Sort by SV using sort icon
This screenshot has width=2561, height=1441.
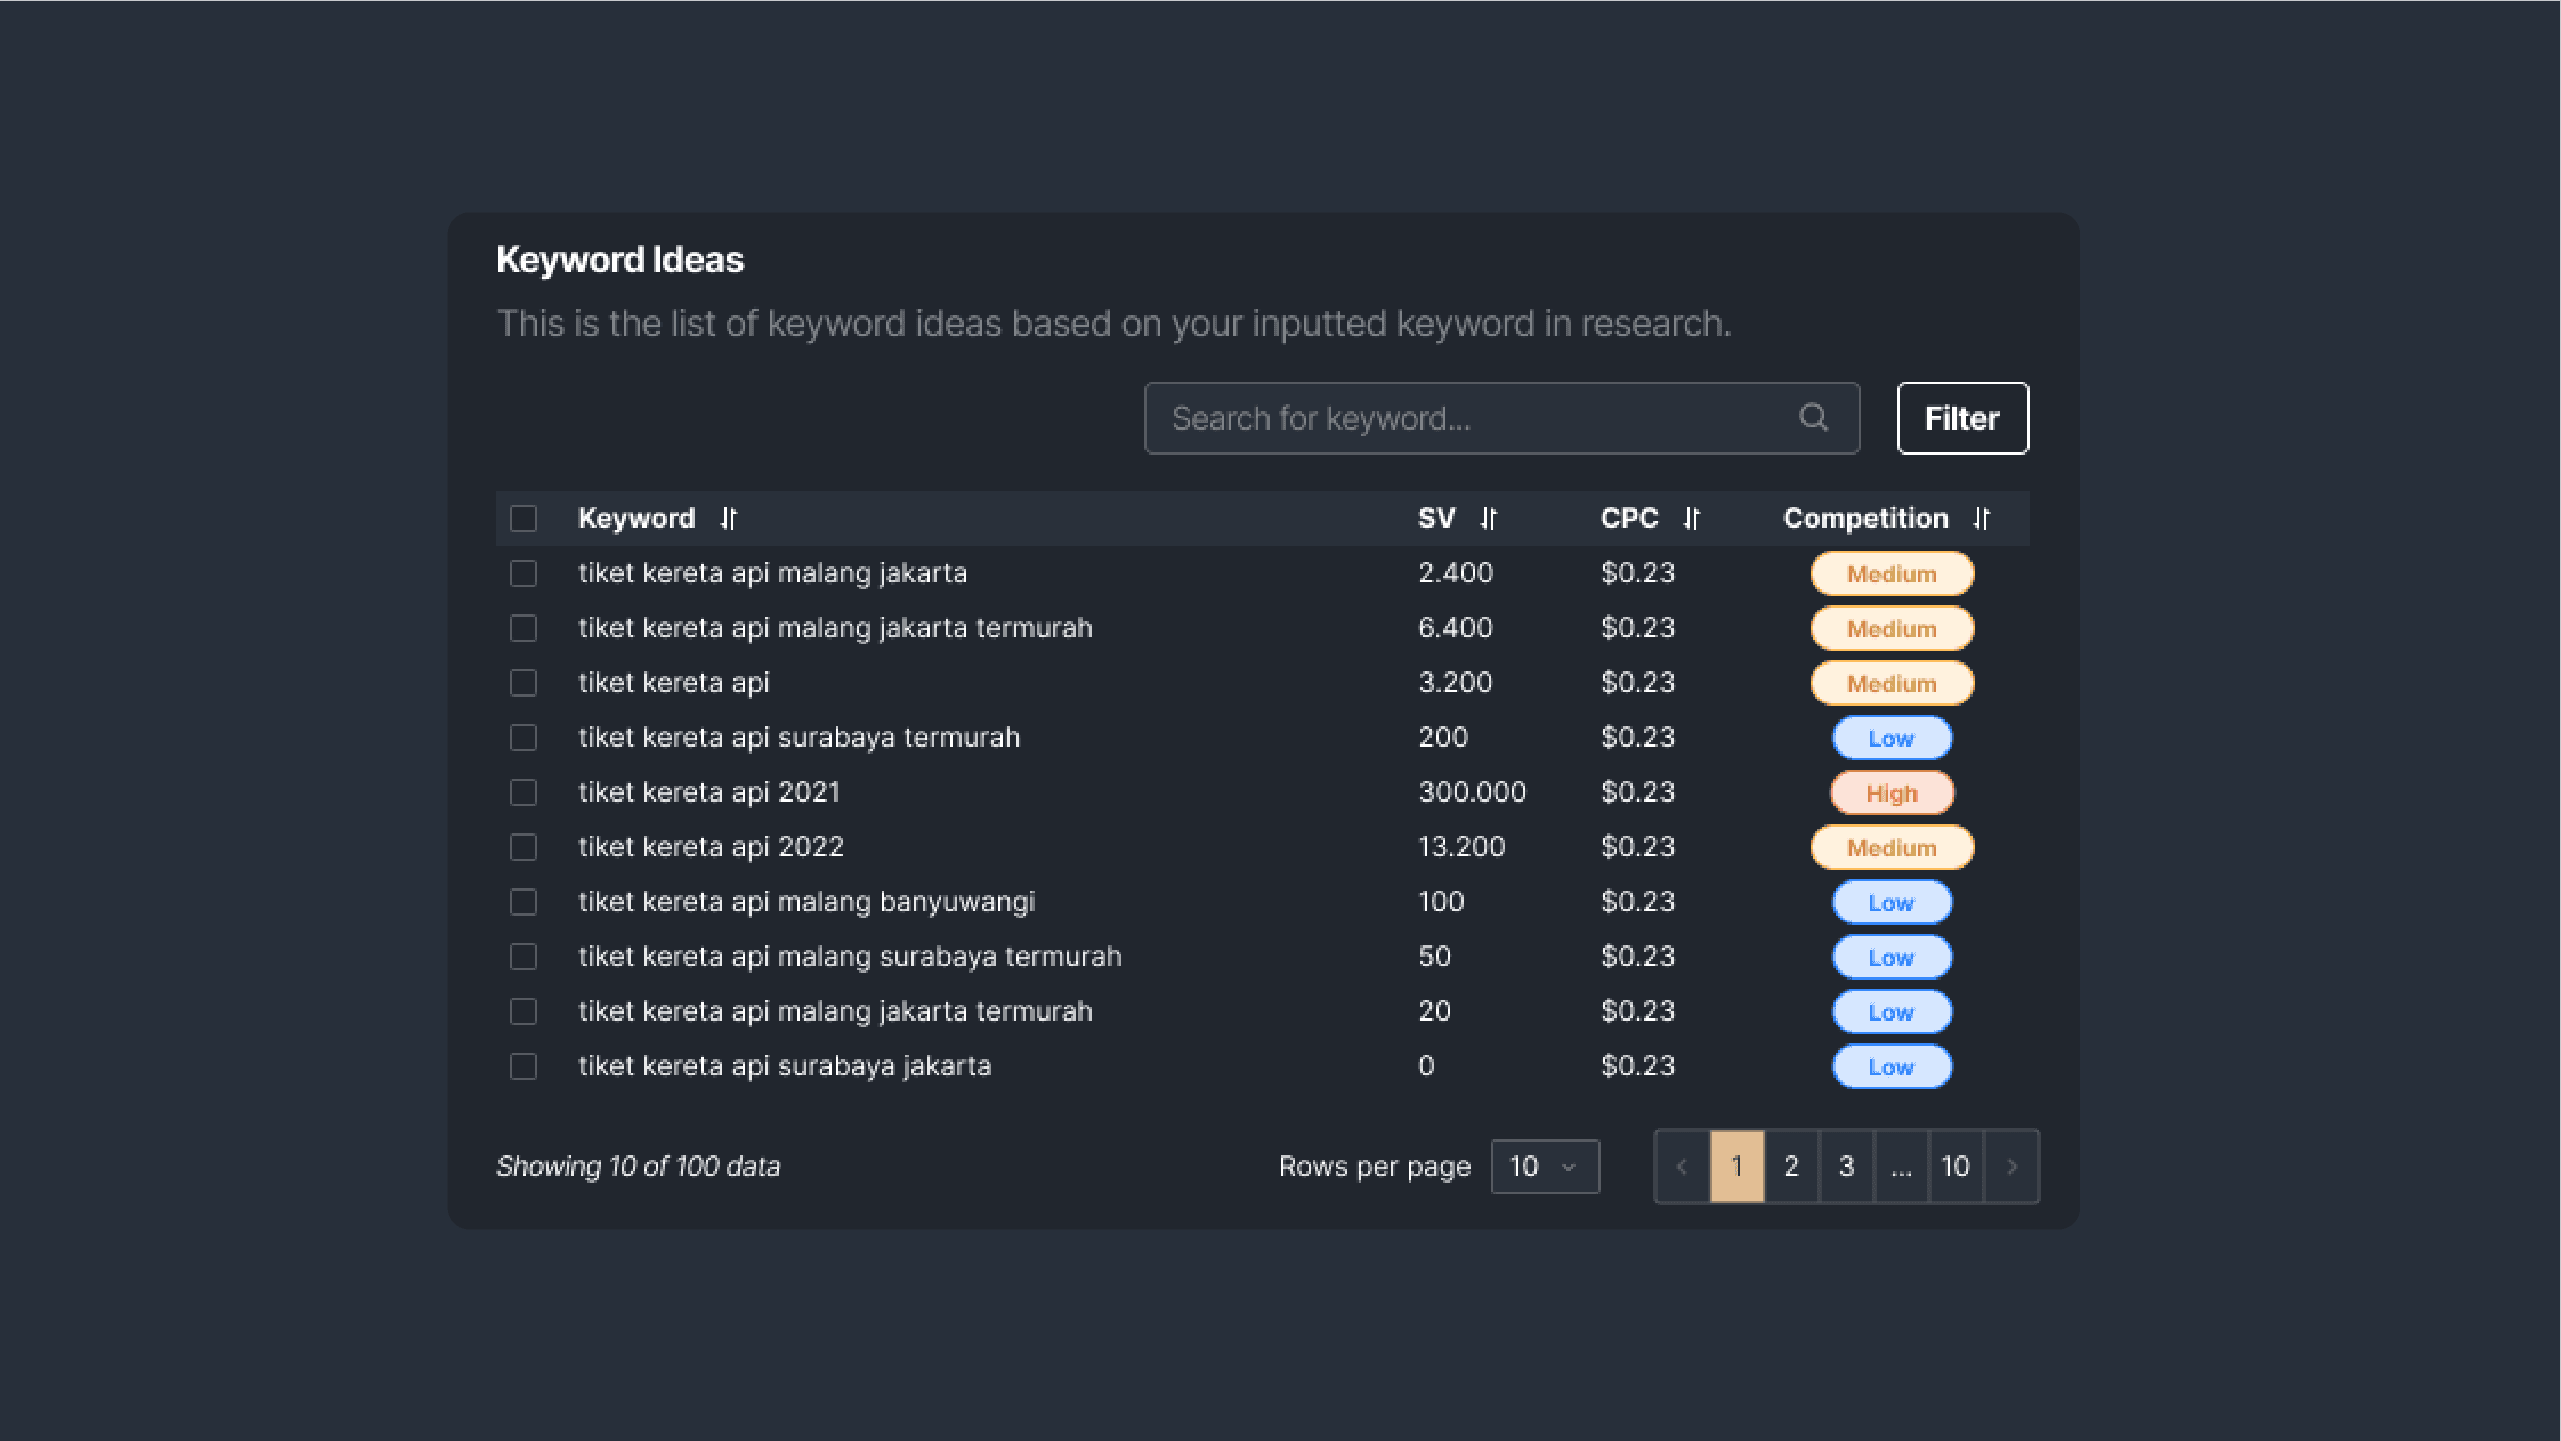[x=1488, y=518]
